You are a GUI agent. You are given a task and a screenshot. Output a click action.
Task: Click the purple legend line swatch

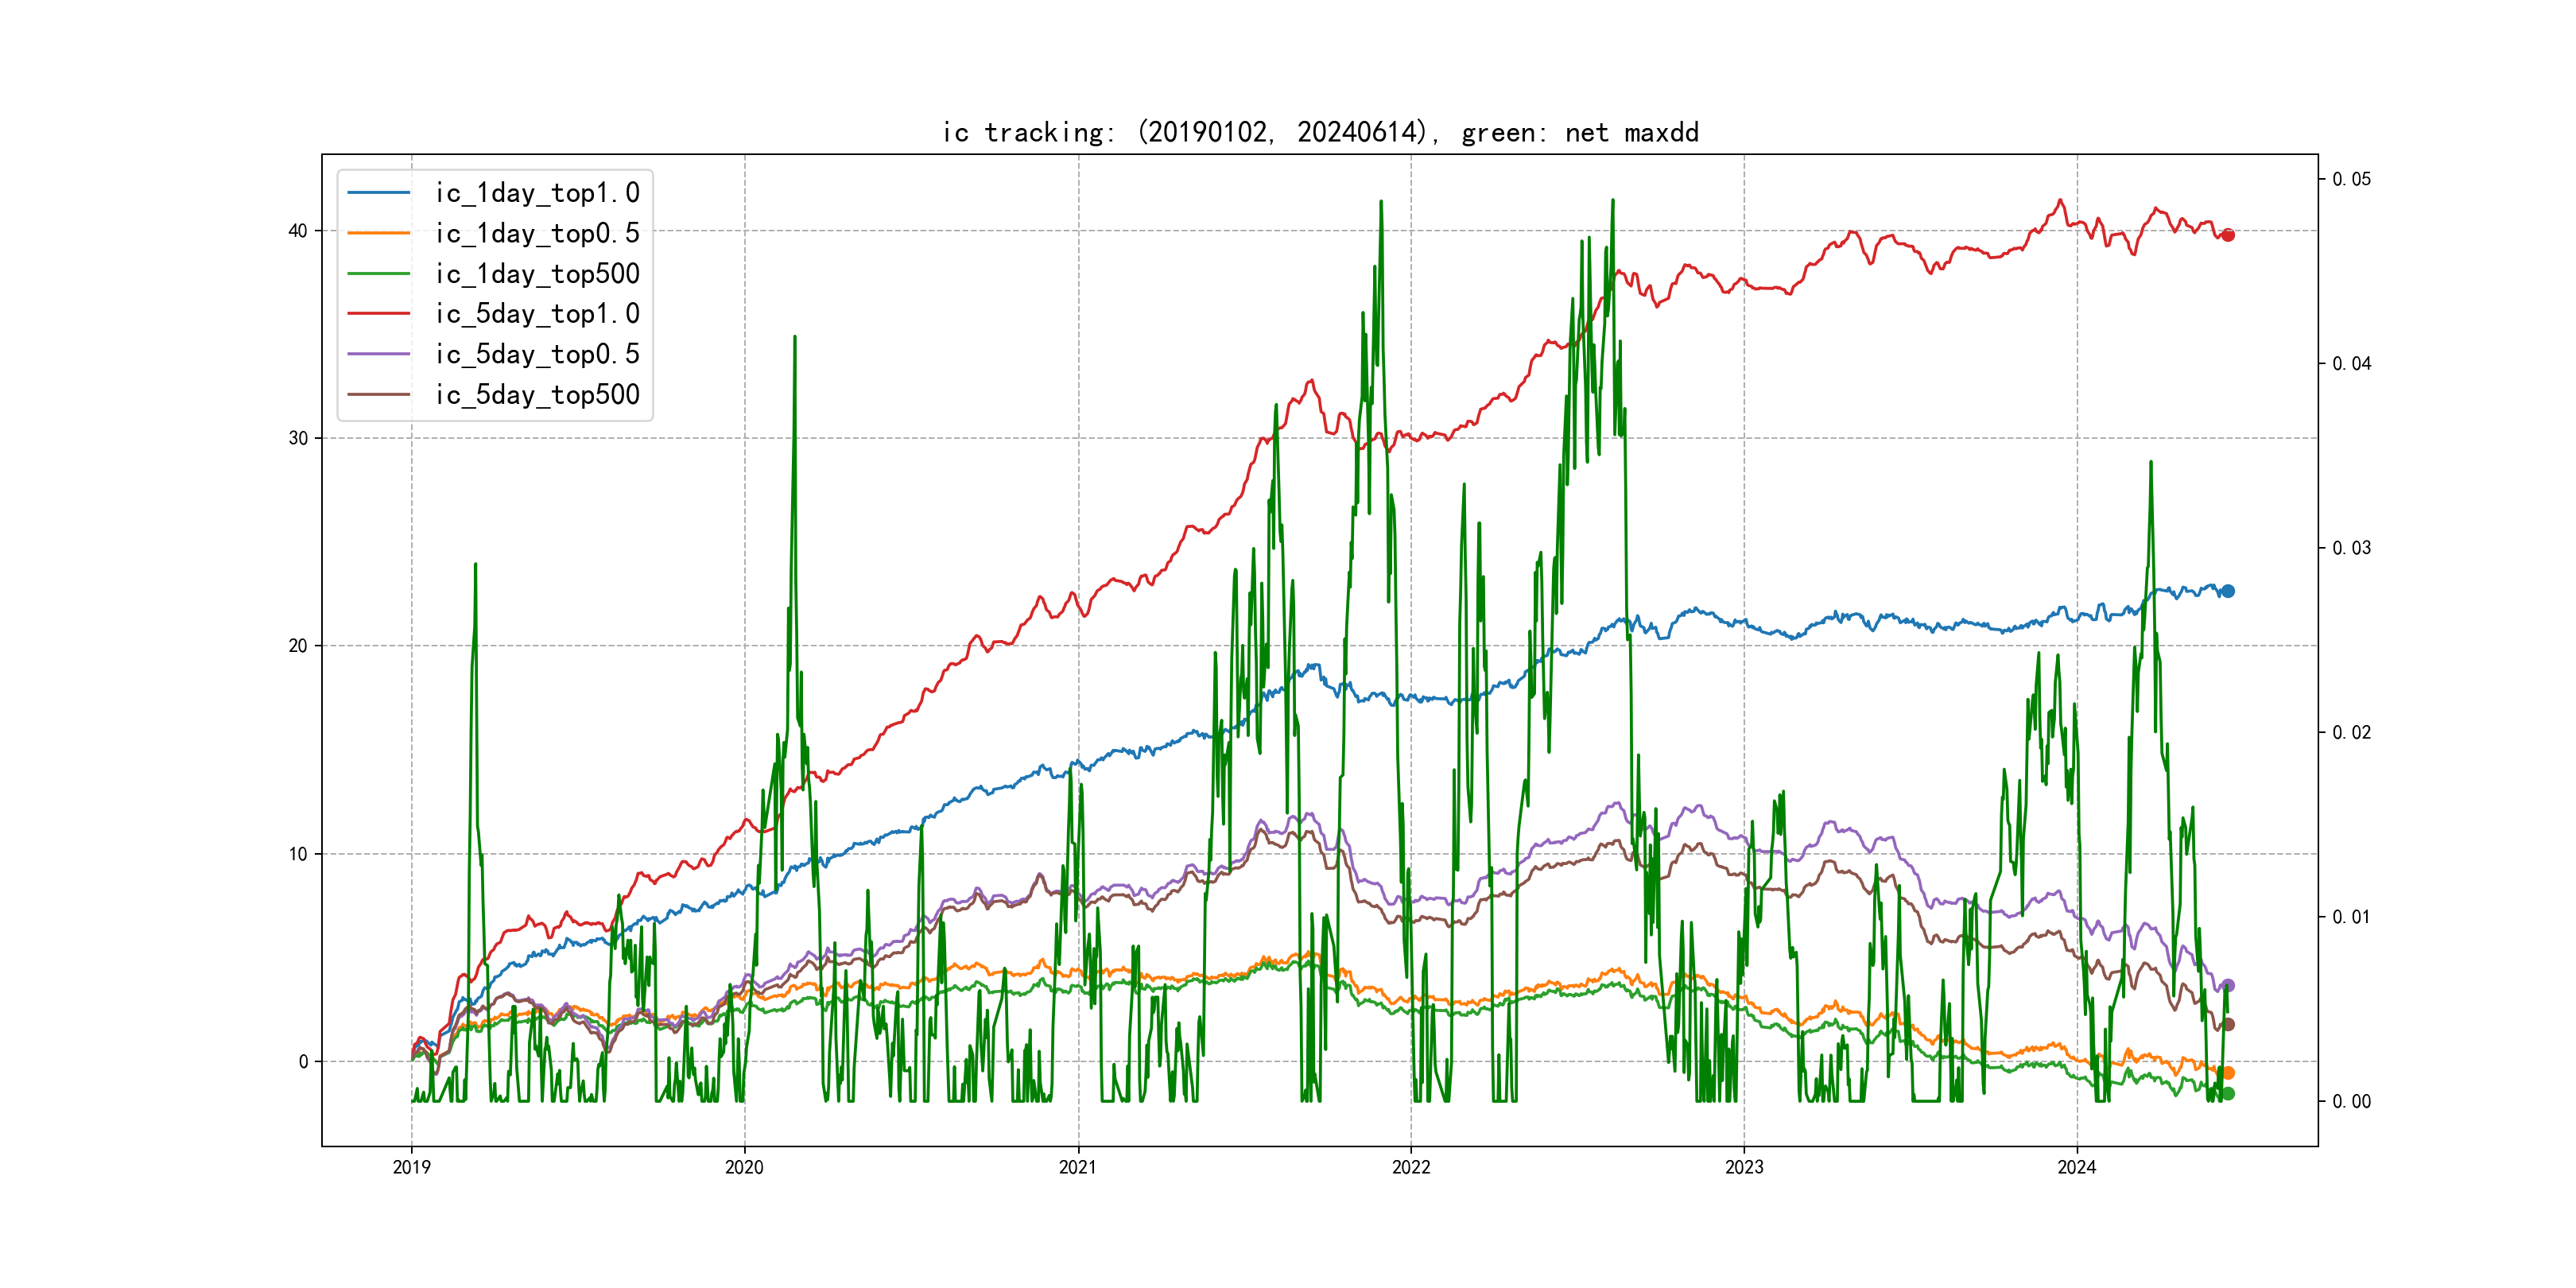[x=378, y=354]
